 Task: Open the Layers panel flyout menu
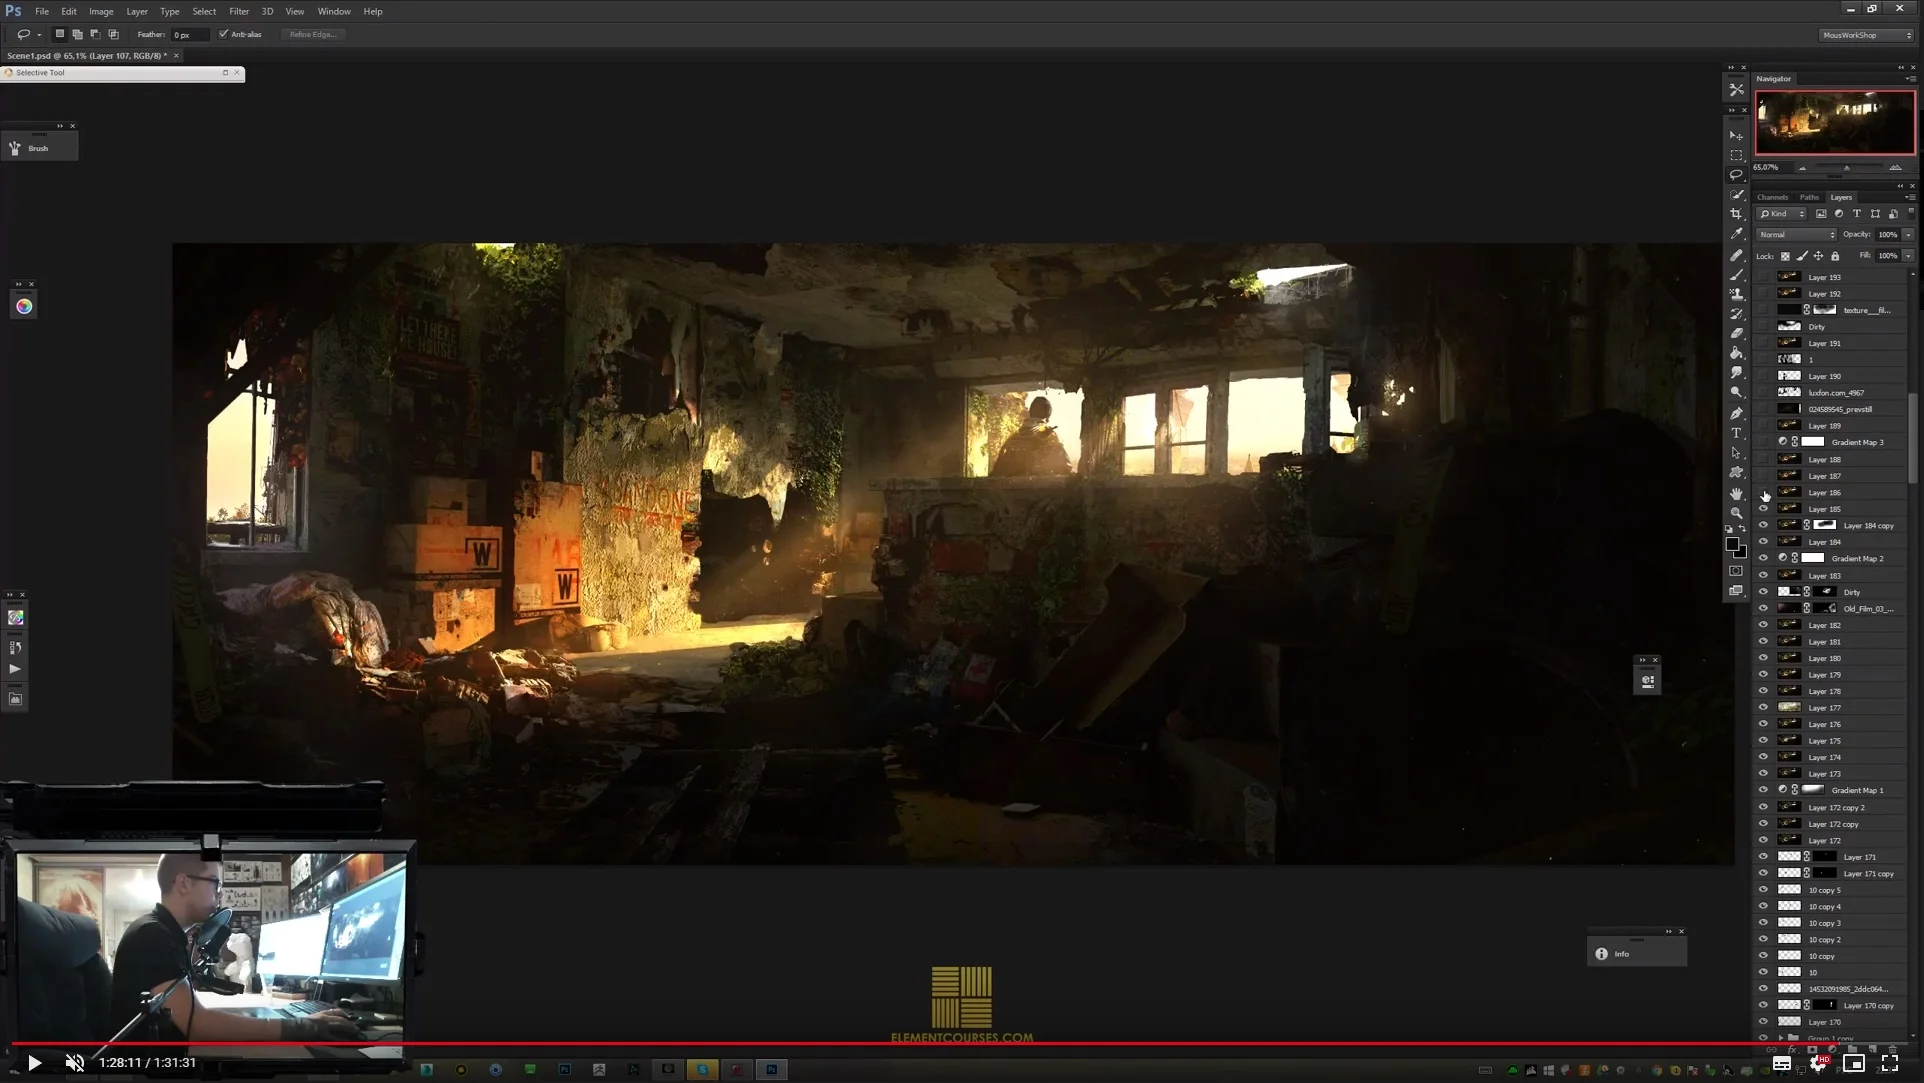(1911, 197)
